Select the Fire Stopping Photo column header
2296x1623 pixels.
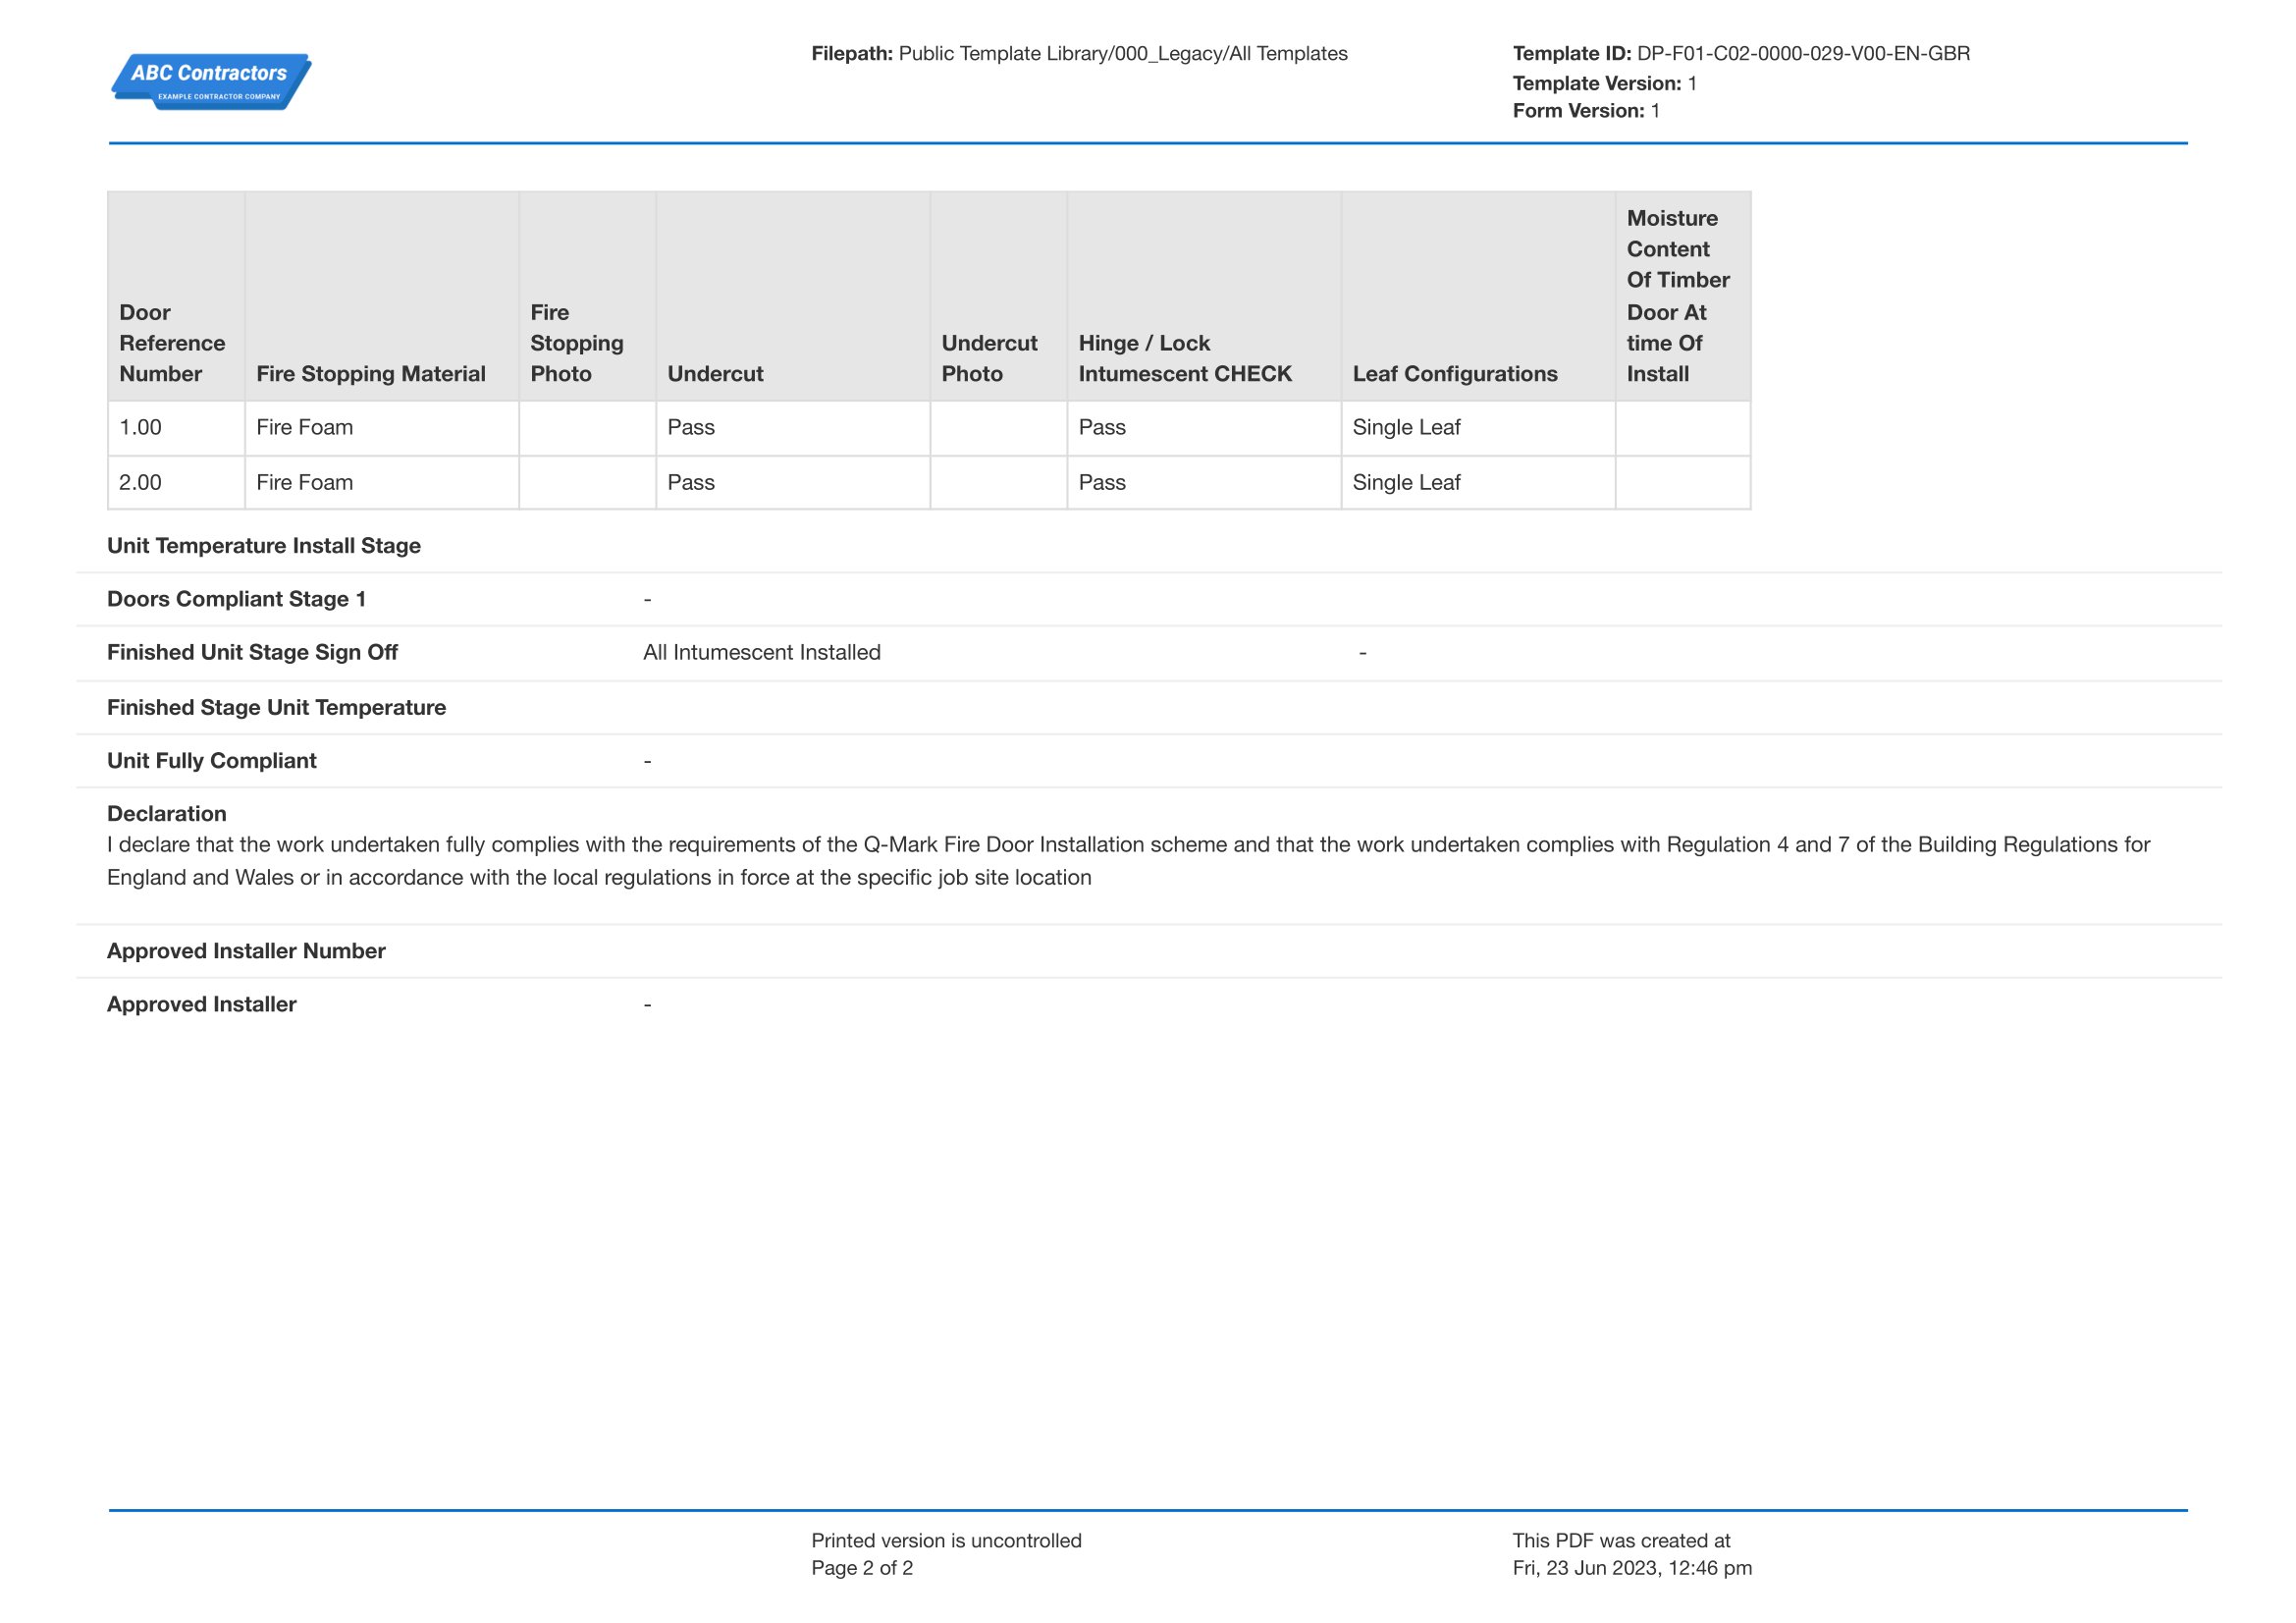pyautogui.click(x=577, y=342)
